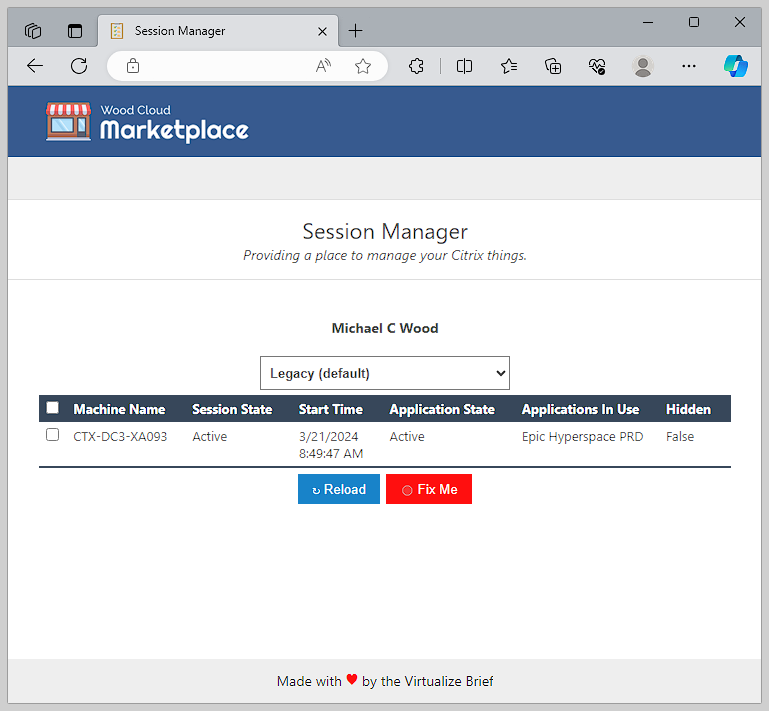This screenshot has height=711, width=769.
Task: Click the Start Time column header
Action: click(x=331, y=409)
